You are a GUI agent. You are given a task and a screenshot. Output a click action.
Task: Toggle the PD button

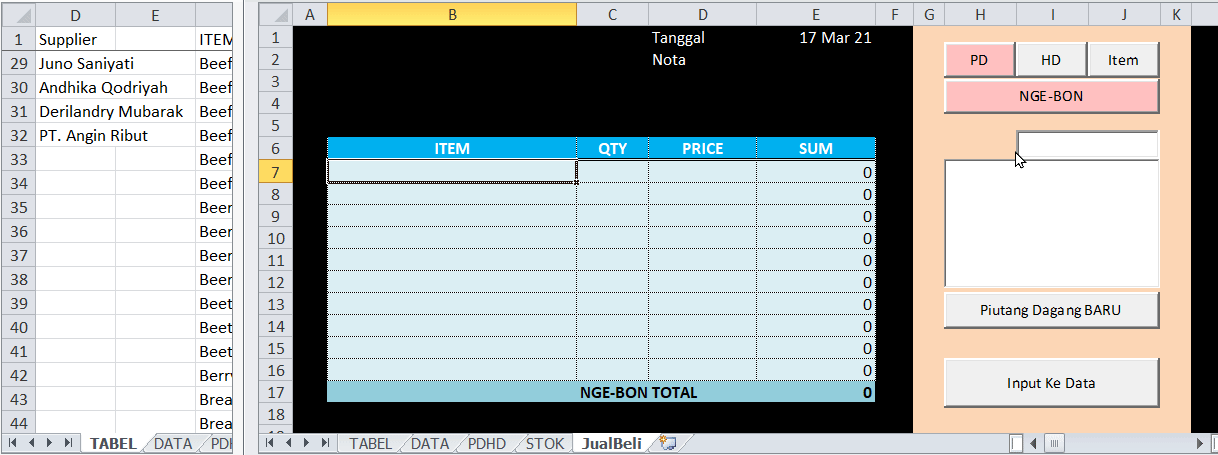coord(979,60)
